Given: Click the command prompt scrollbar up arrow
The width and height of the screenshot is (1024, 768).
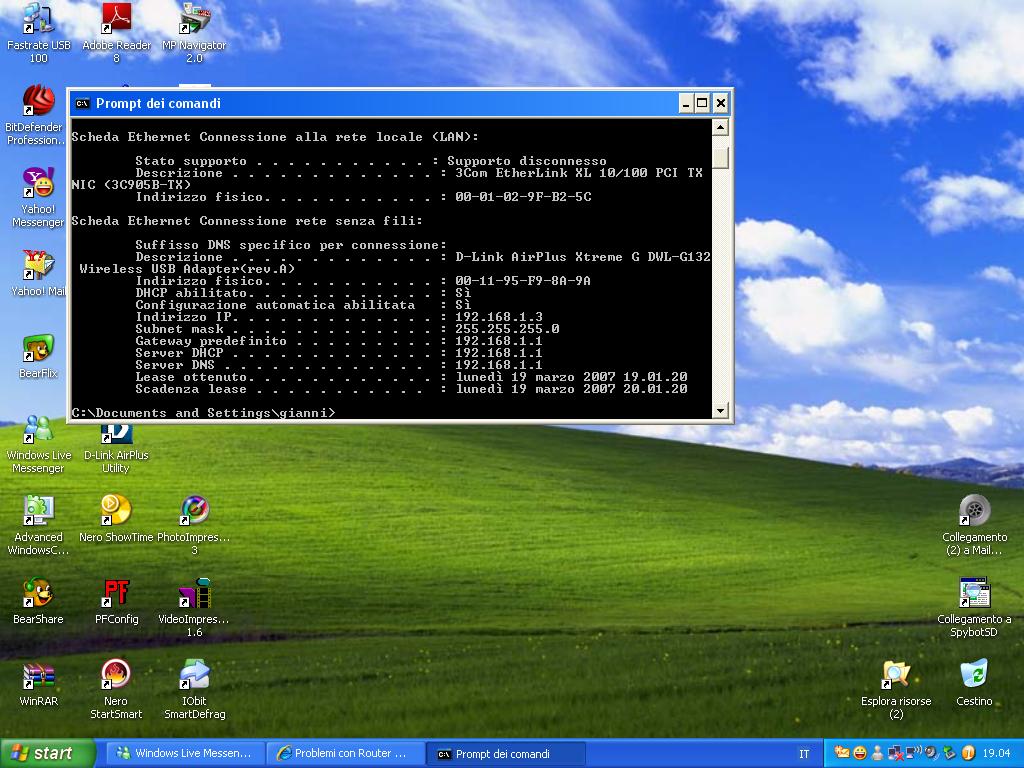Looking at the screenshot, I should click(720, 127).
